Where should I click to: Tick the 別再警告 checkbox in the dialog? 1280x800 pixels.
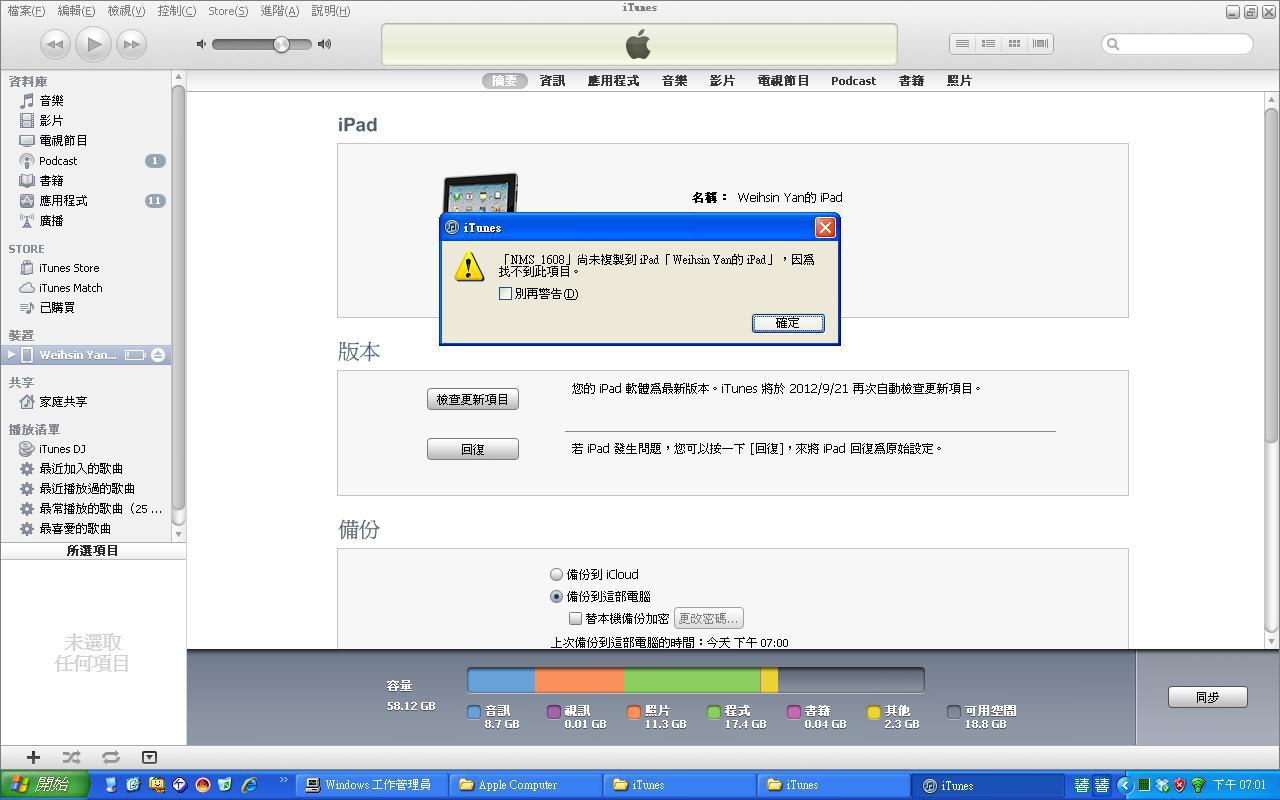pyautogui.click(x=505, y=294)
